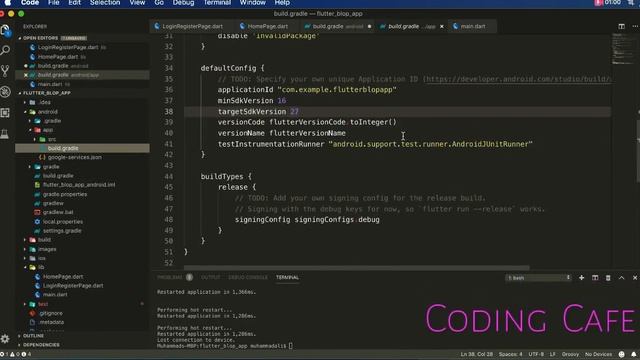Open the Debug menu in menu bar
Viewport: 640px width, 360px height.
point(183,3)
